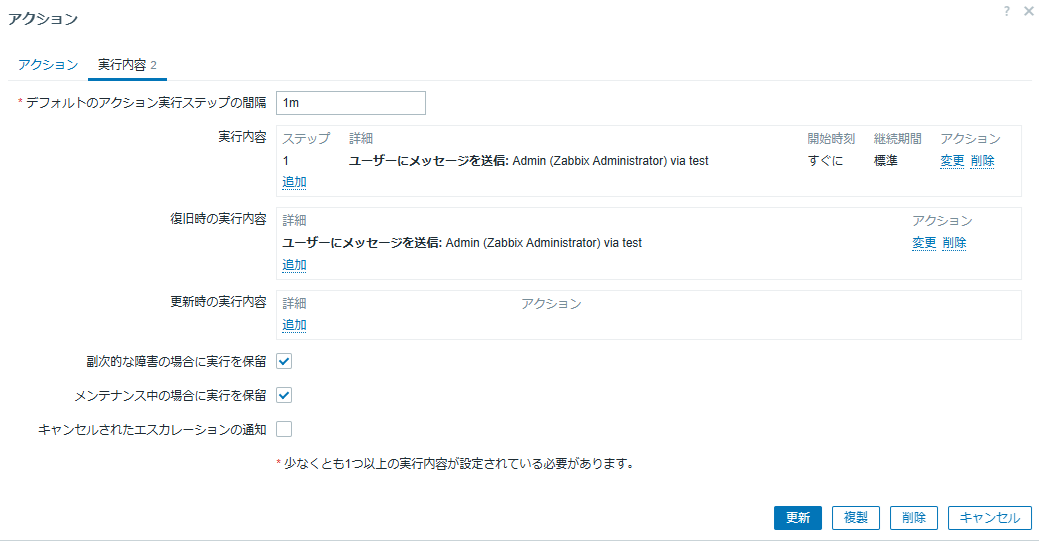Image resolution: width=1039 pixels, height=541 pixels.
Task: Enable キャンセルされたエスカレーションの通知 checkbox
Action: coord(284,430)
